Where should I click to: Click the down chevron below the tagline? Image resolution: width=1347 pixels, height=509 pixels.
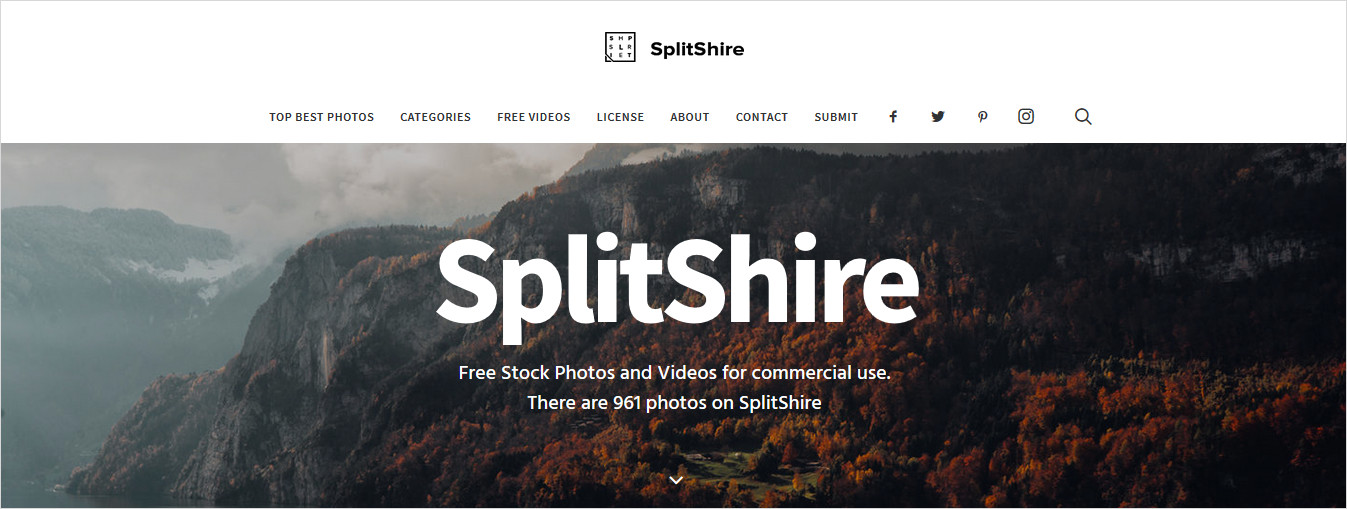[676, 480]
